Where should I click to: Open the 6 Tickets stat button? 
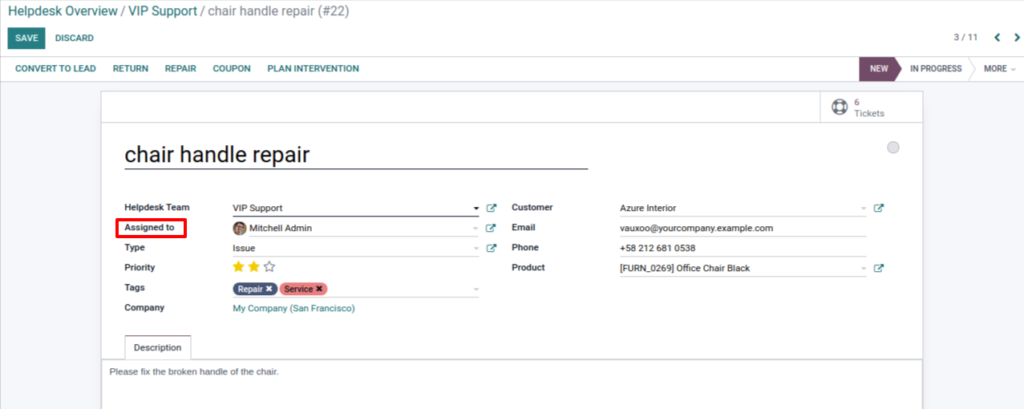click(x=859, y=107)
